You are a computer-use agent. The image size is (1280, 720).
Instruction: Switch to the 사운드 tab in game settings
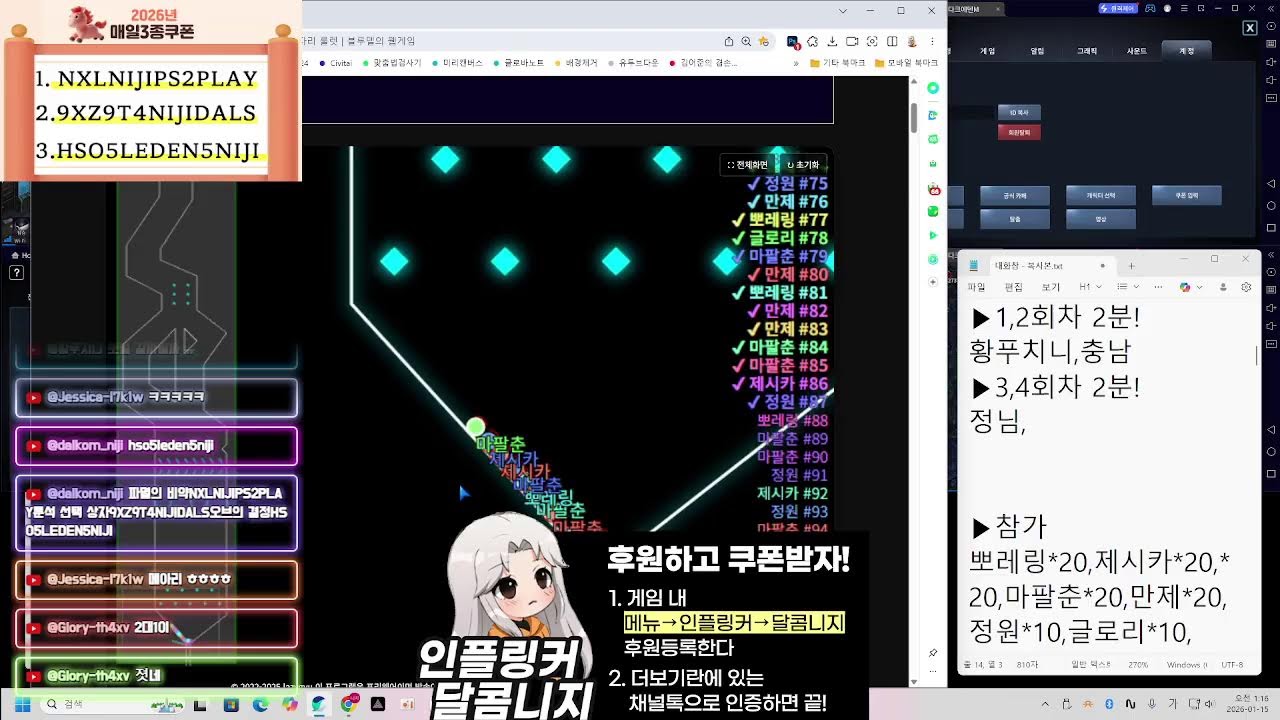pos(1137,51)
